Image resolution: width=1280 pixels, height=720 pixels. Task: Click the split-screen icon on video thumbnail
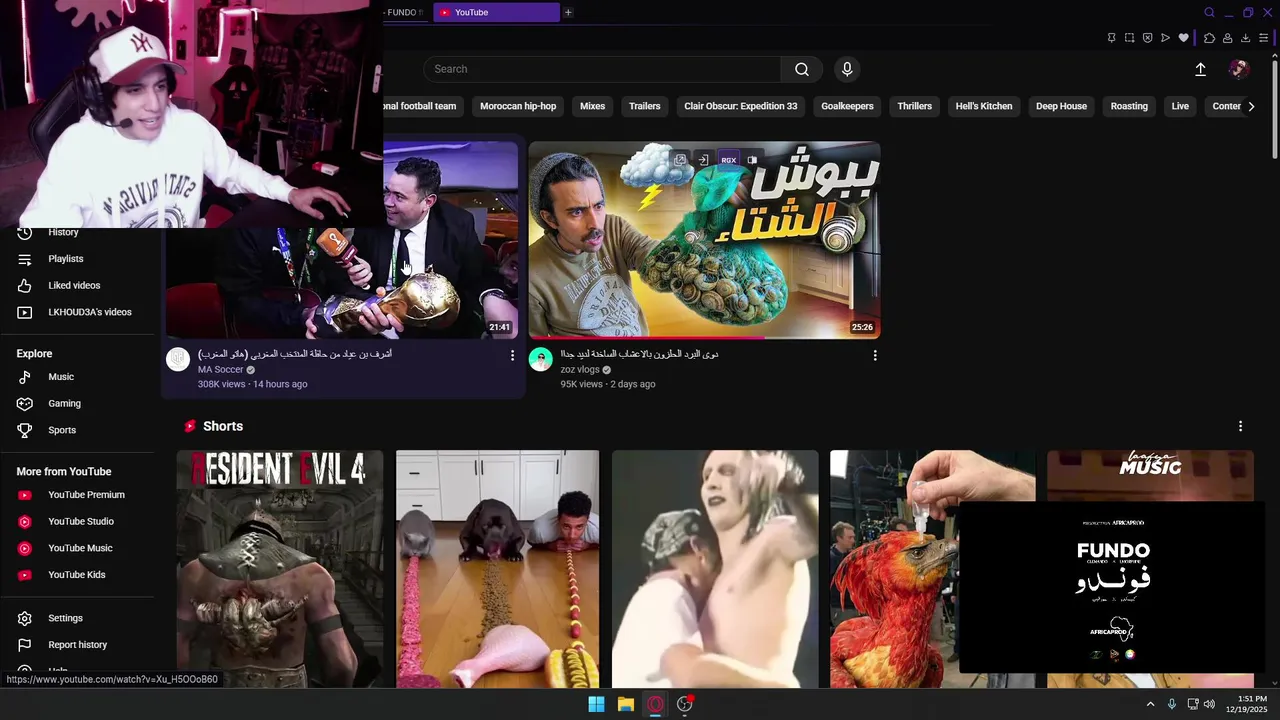point(752,160)
